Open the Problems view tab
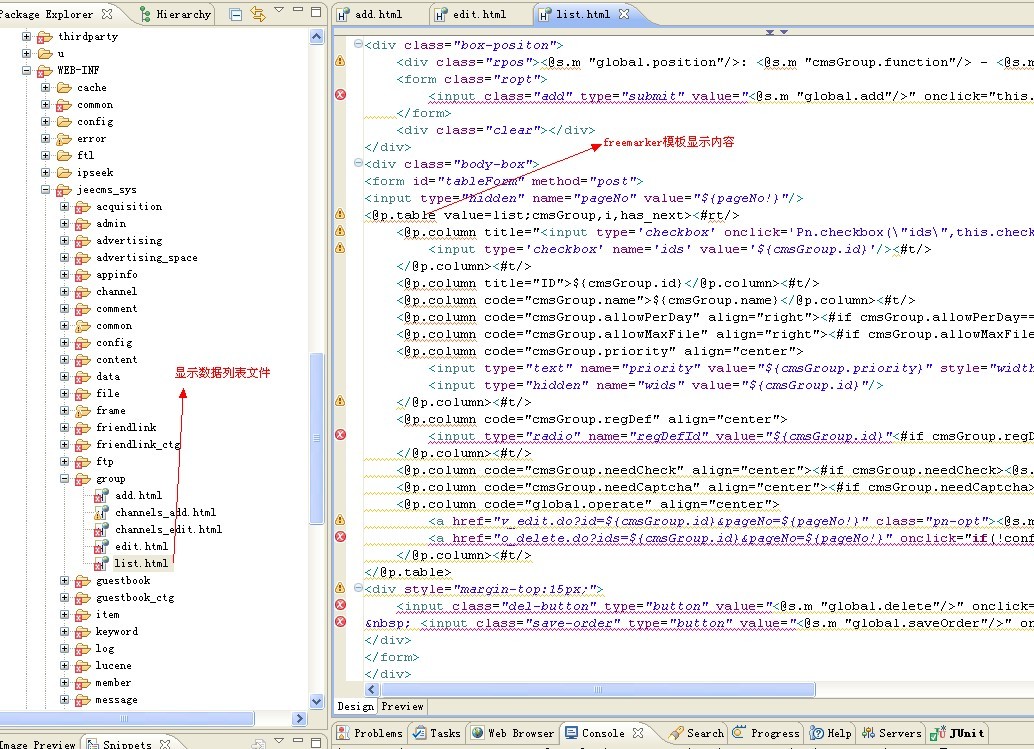Screen dimensions: 1034x749 tap(369, 733)
